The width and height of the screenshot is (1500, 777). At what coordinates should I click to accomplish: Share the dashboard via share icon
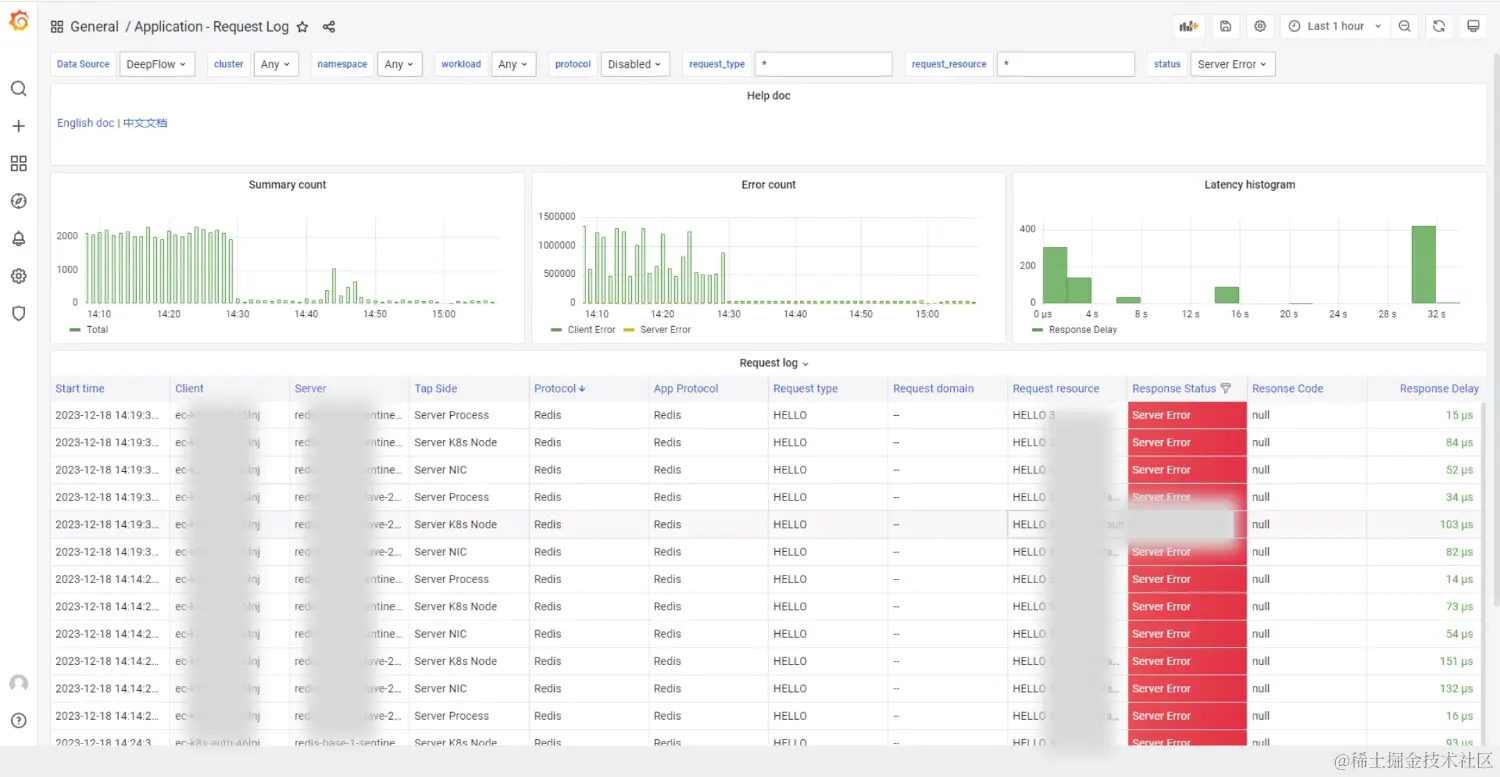point(329,27)
